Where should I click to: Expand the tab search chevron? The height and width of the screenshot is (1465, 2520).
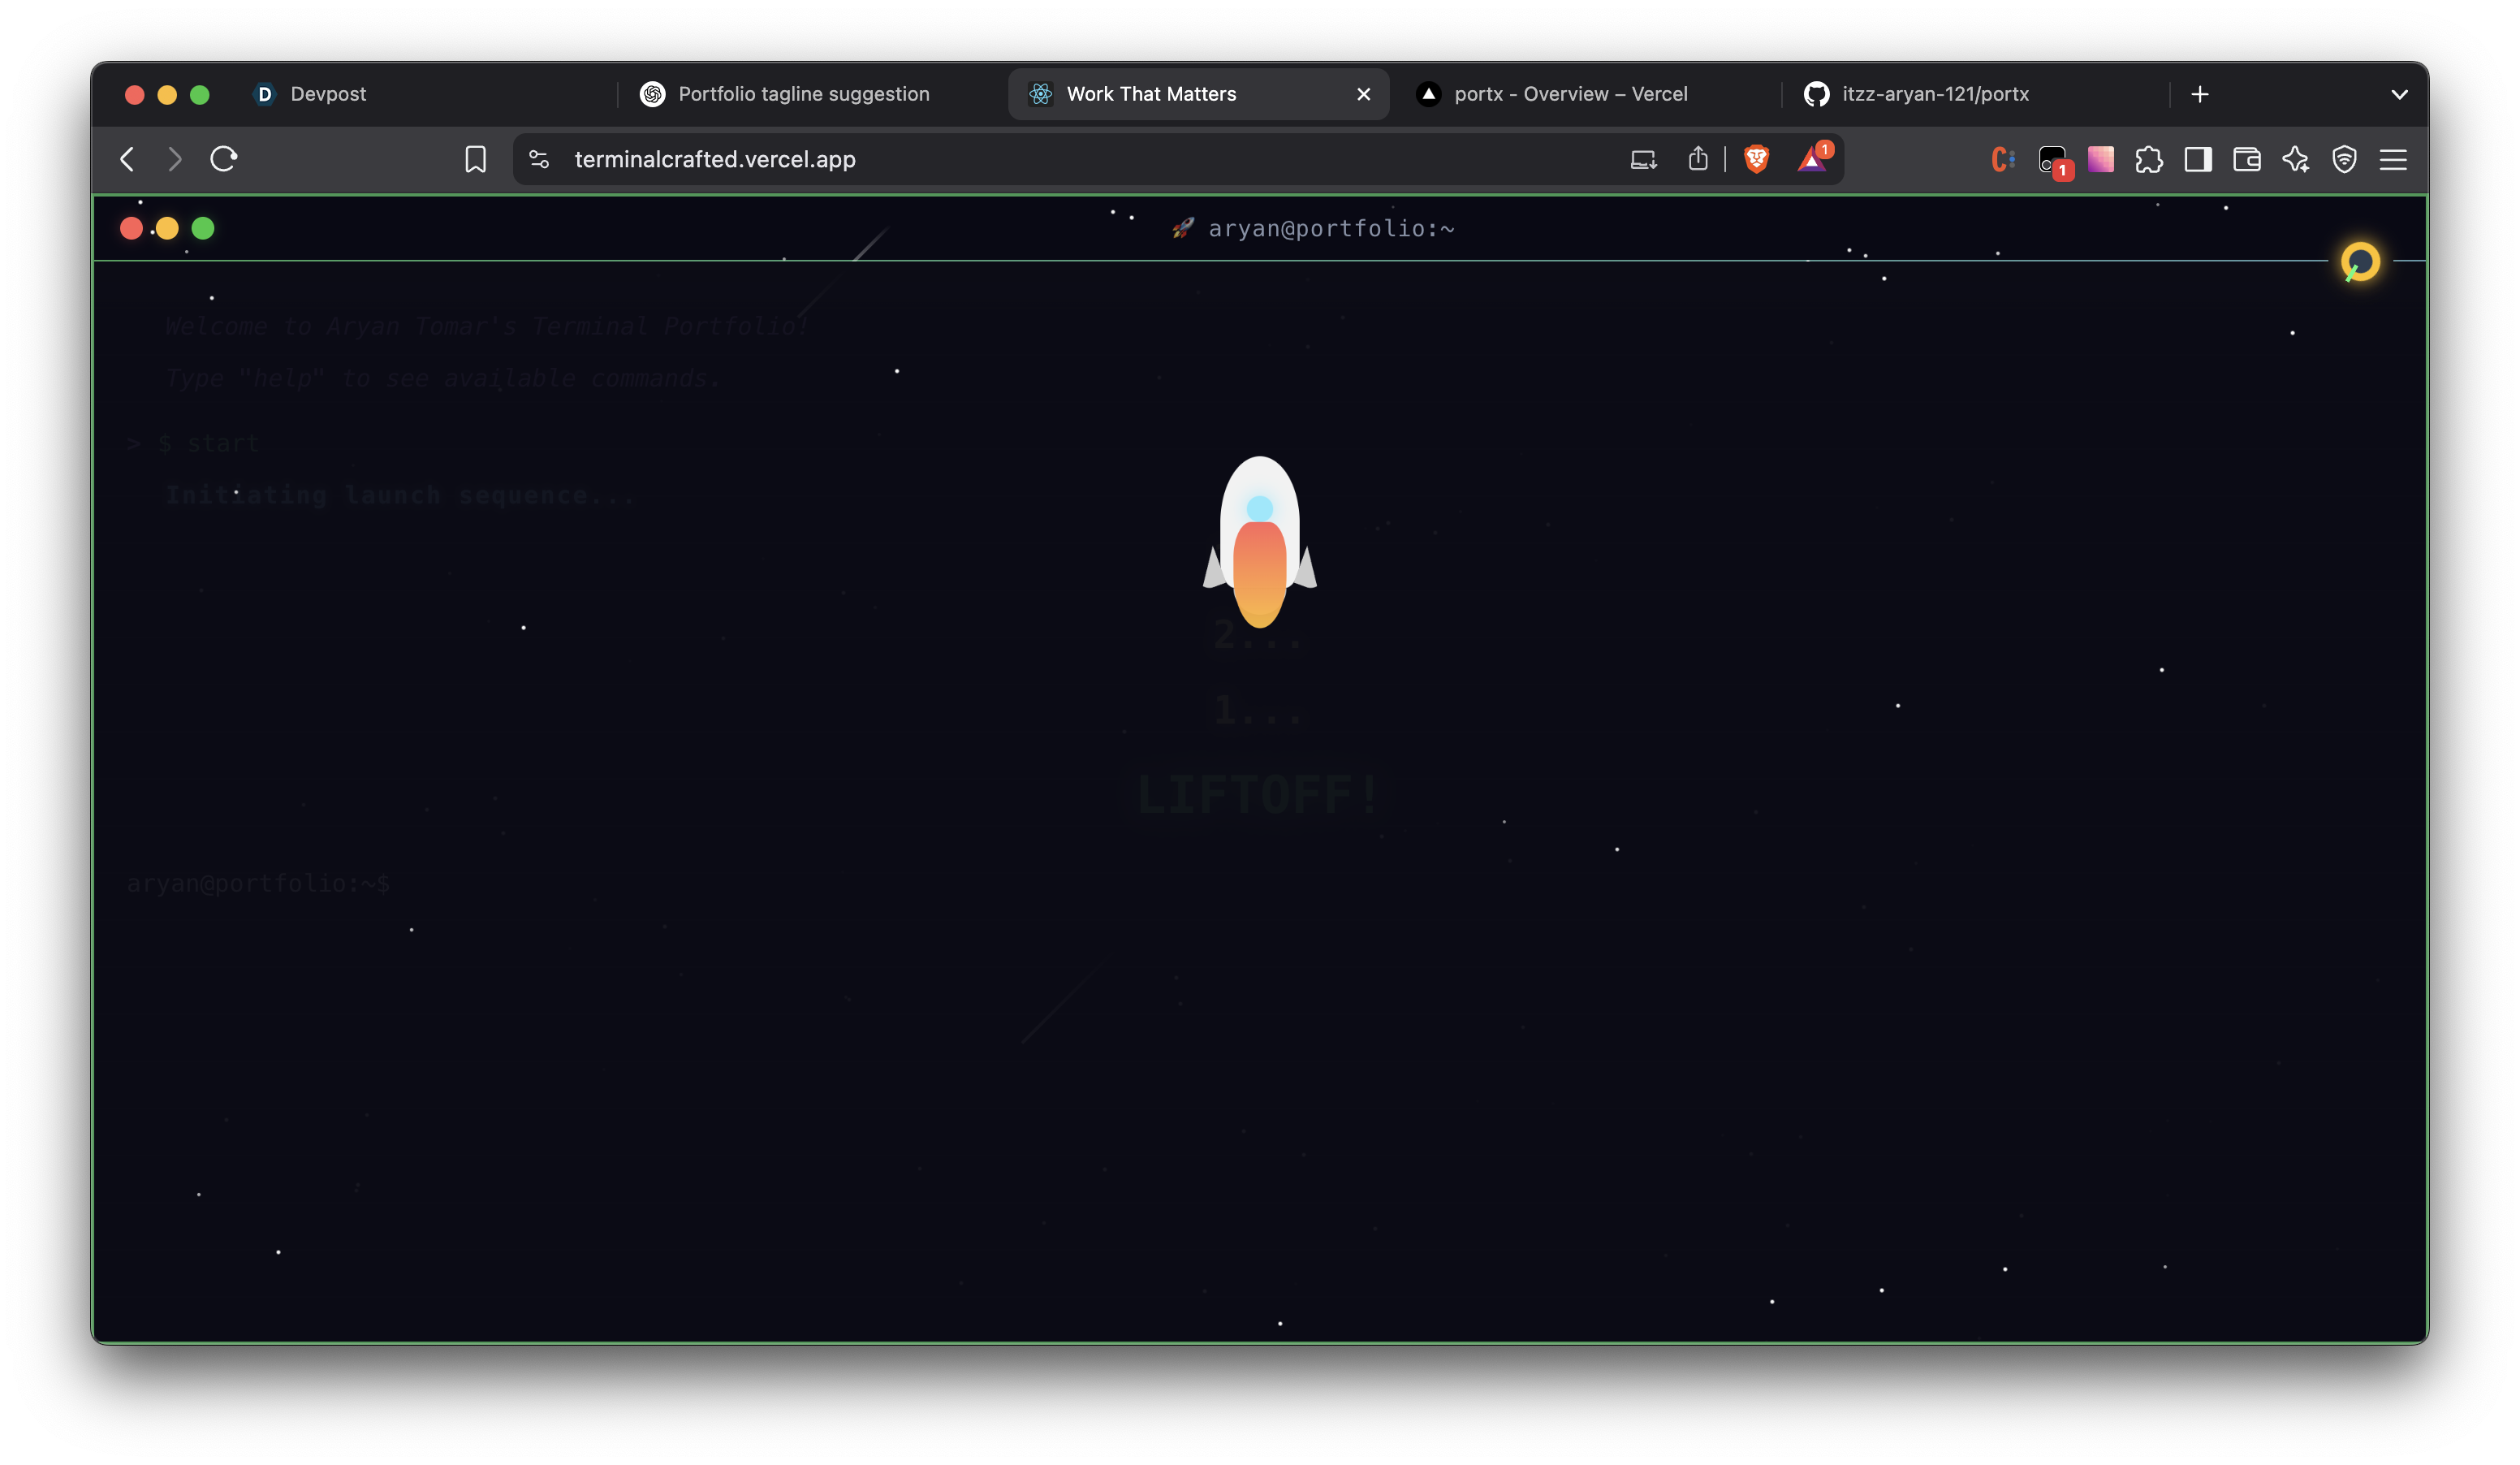pos(2399,95)
